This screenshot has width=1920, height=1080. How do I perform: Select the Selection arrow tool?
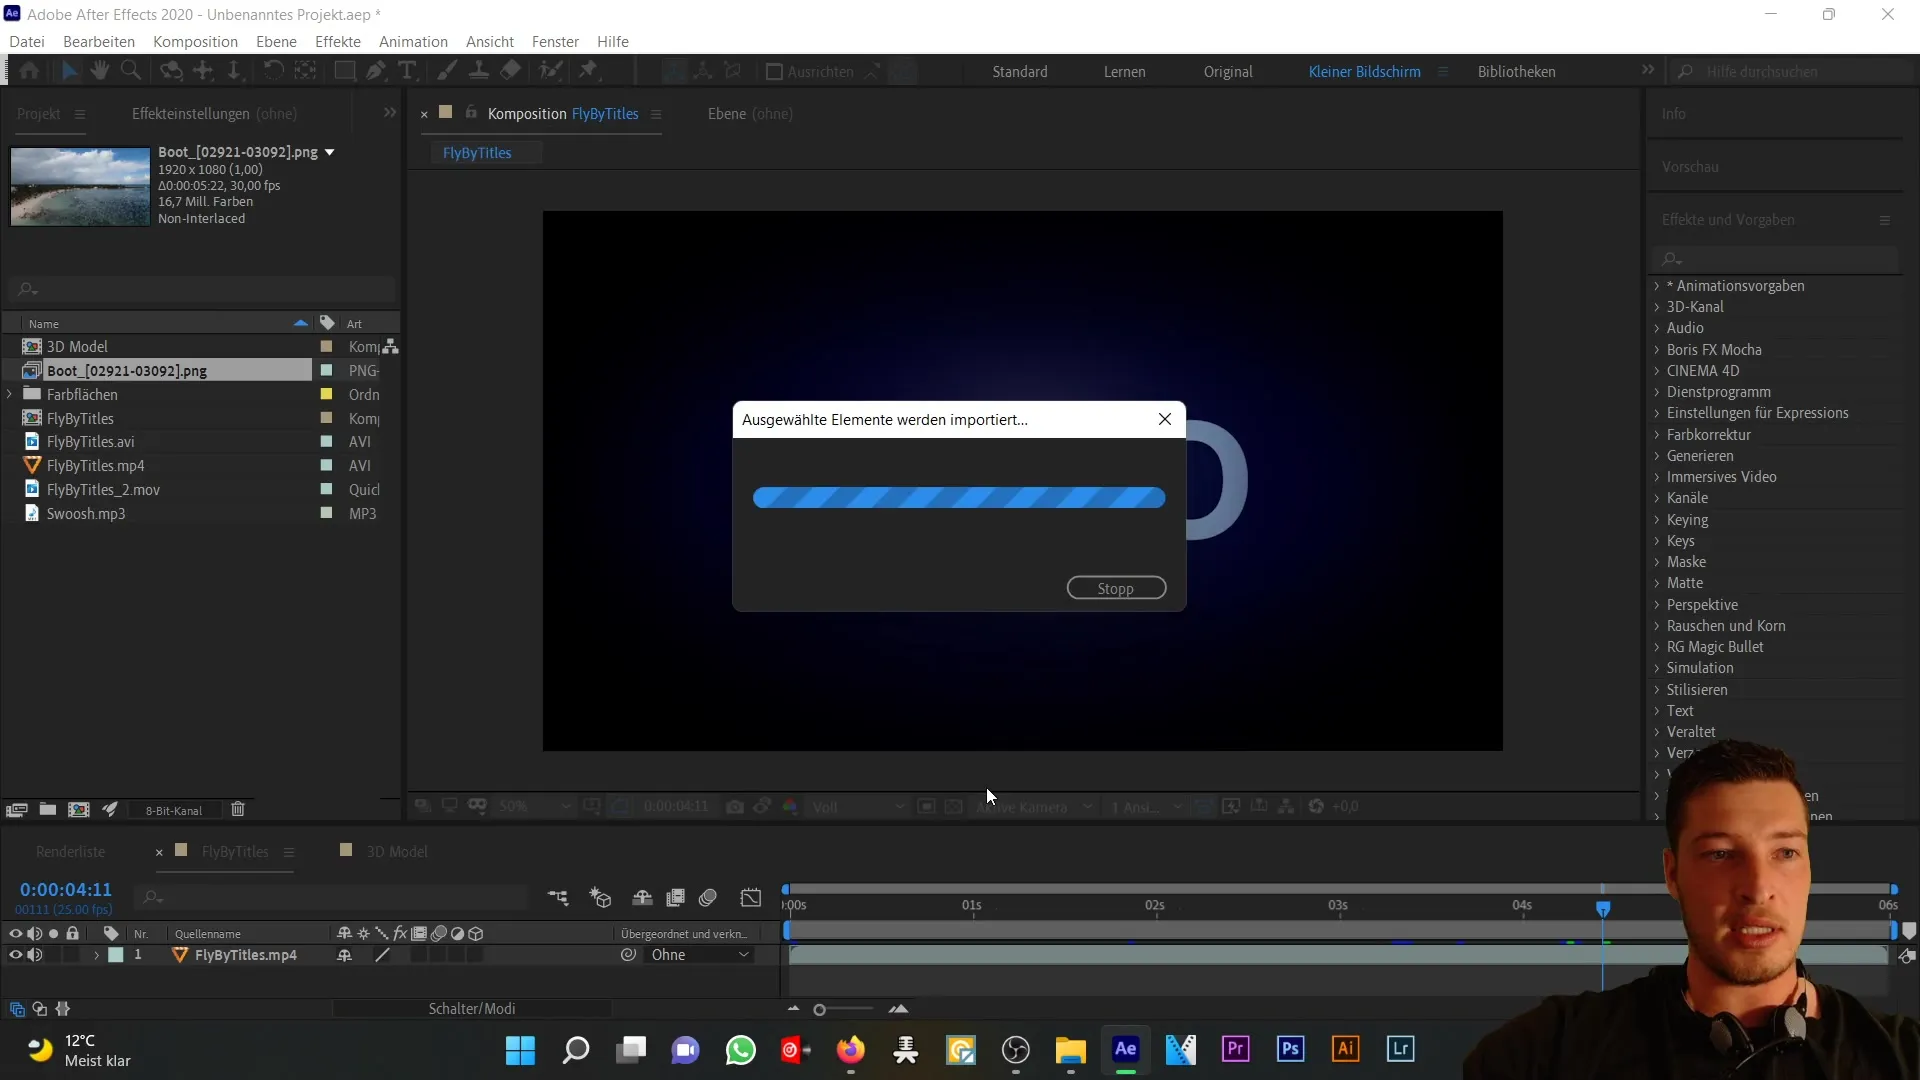(69, 71)
